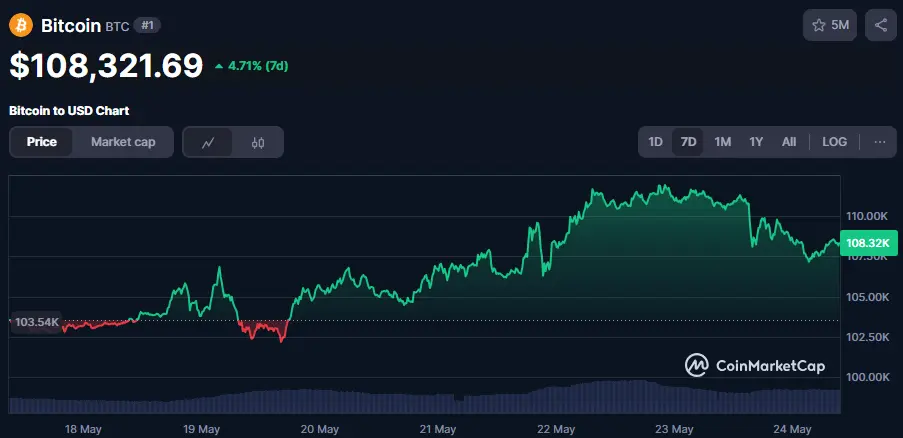Click the Bitcoin to USD Chart heading

coord(69,111)
